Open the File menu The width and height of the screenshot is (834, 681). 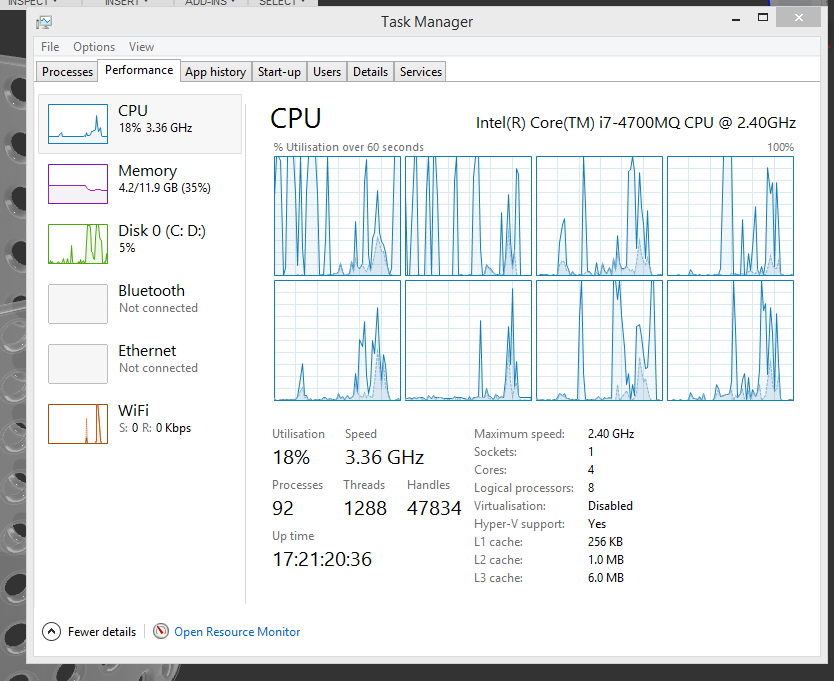point(49,46)
